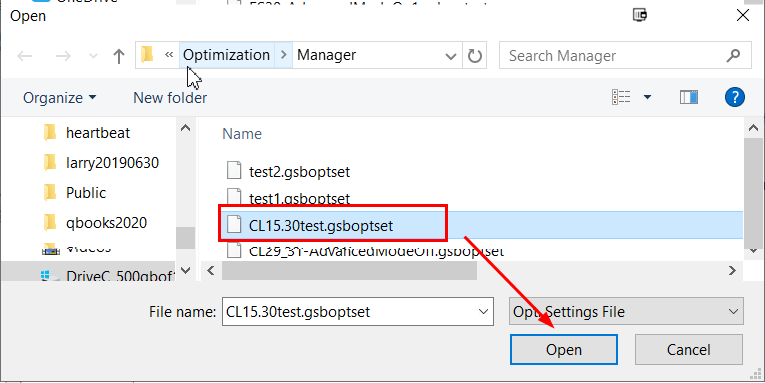This screenshot has height=383, width=765.
Task: Expand the address bar history dropdown
Action: (x=451, y=56)
